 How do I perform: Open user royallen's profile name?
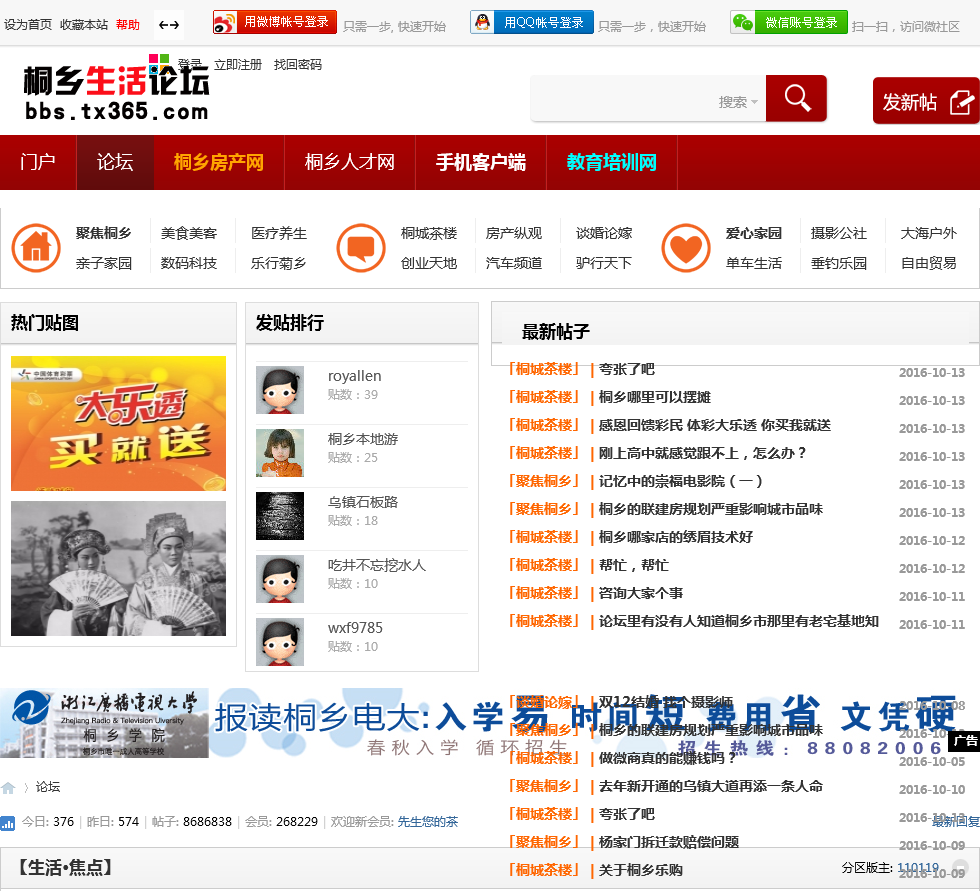click(354, 376)
